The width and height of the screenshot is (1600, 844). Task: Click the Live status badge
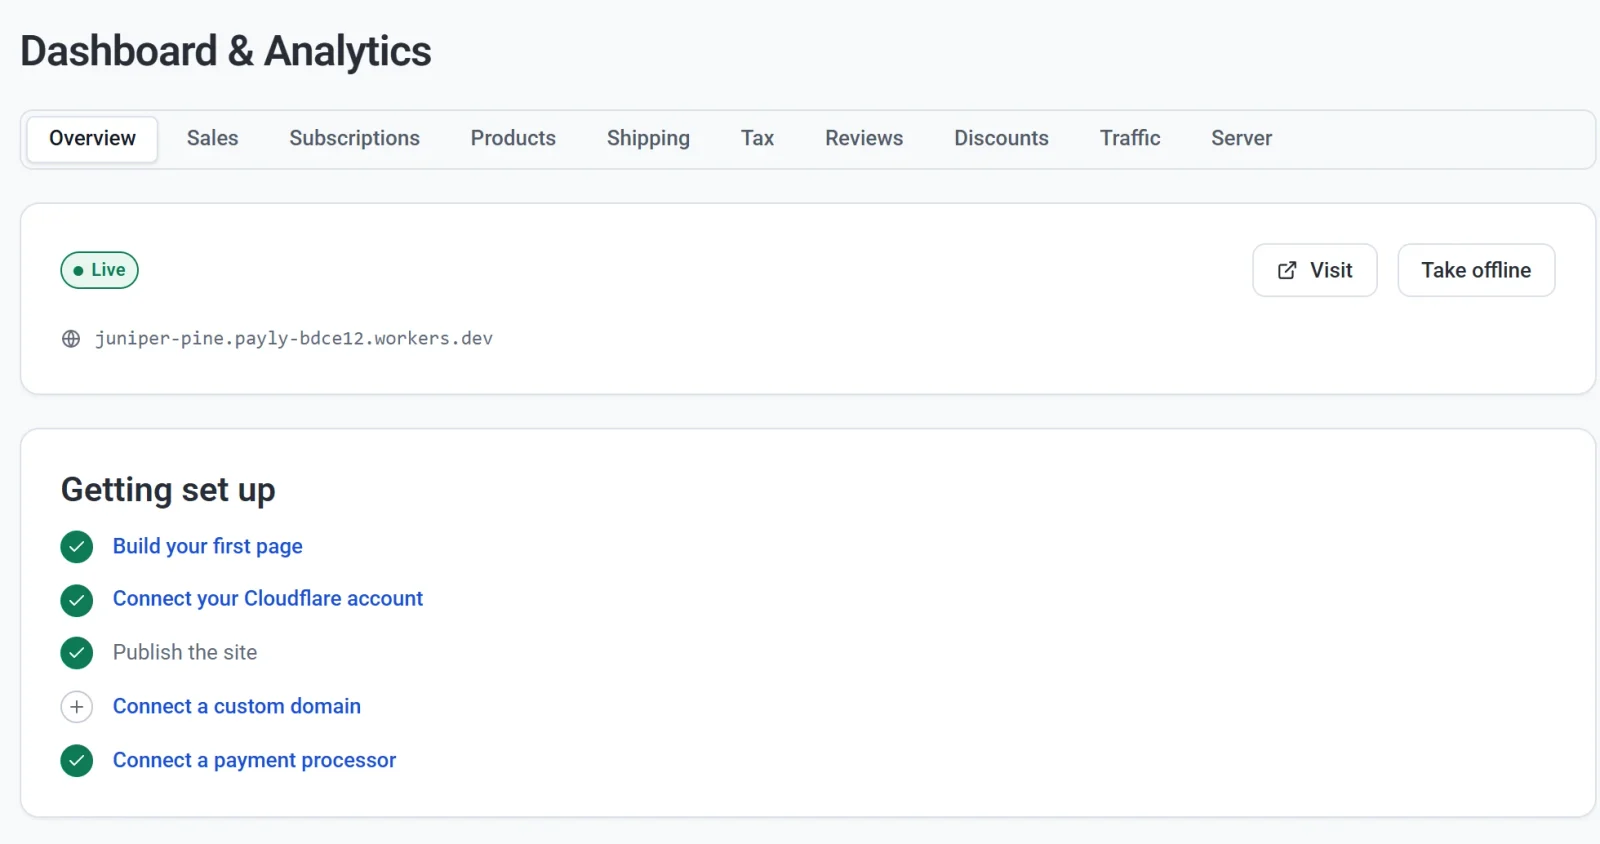(x=99, y=270)
